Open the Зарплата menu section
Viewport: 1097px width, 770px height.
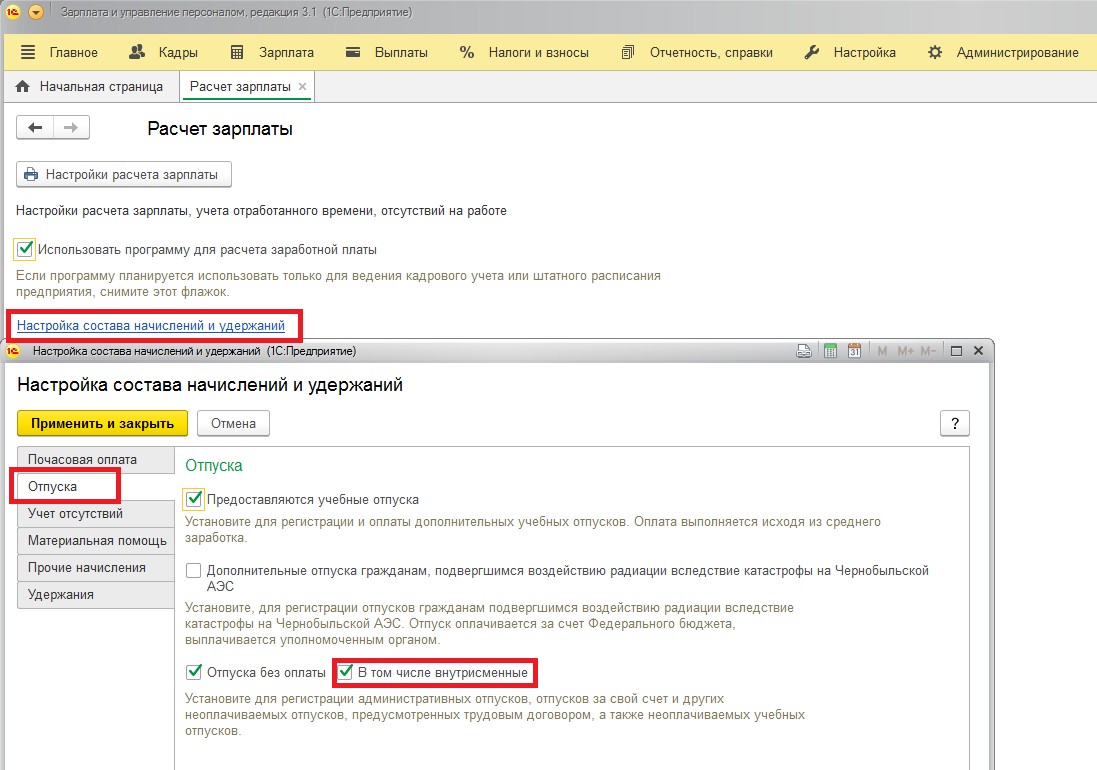[x=272, y=52]
